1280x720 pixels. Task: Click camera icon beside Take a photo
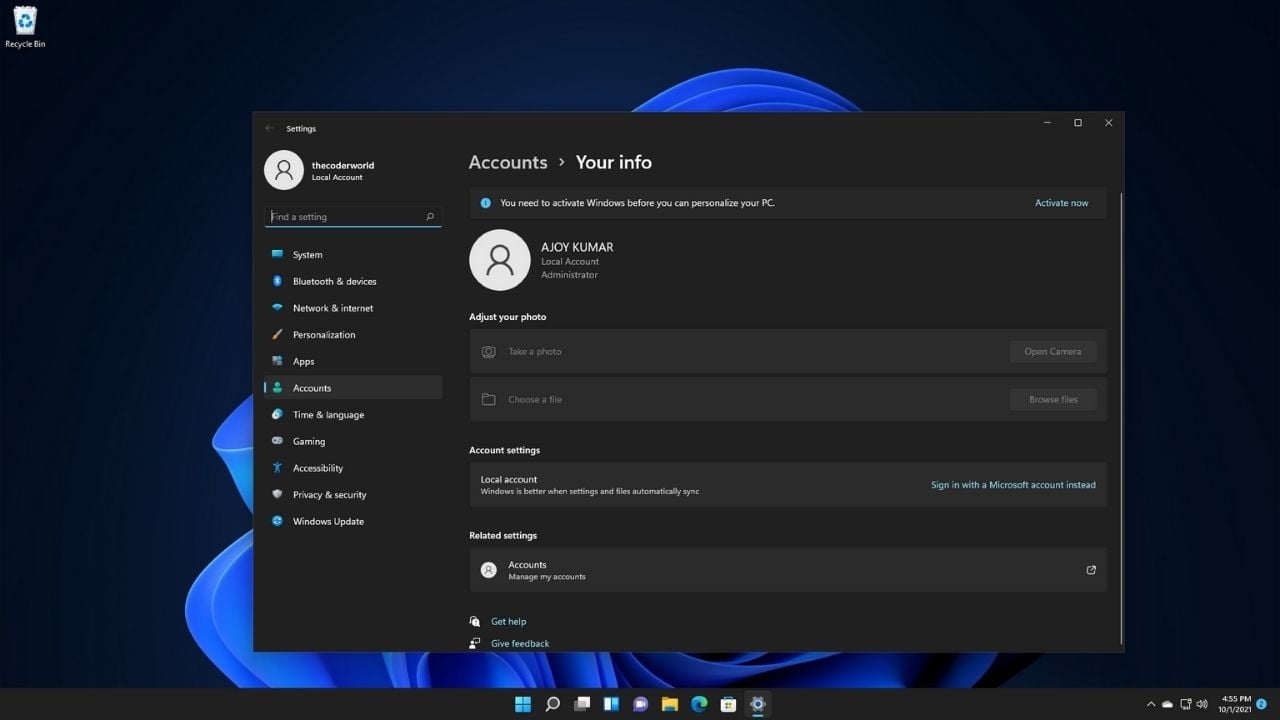point(489,352)
